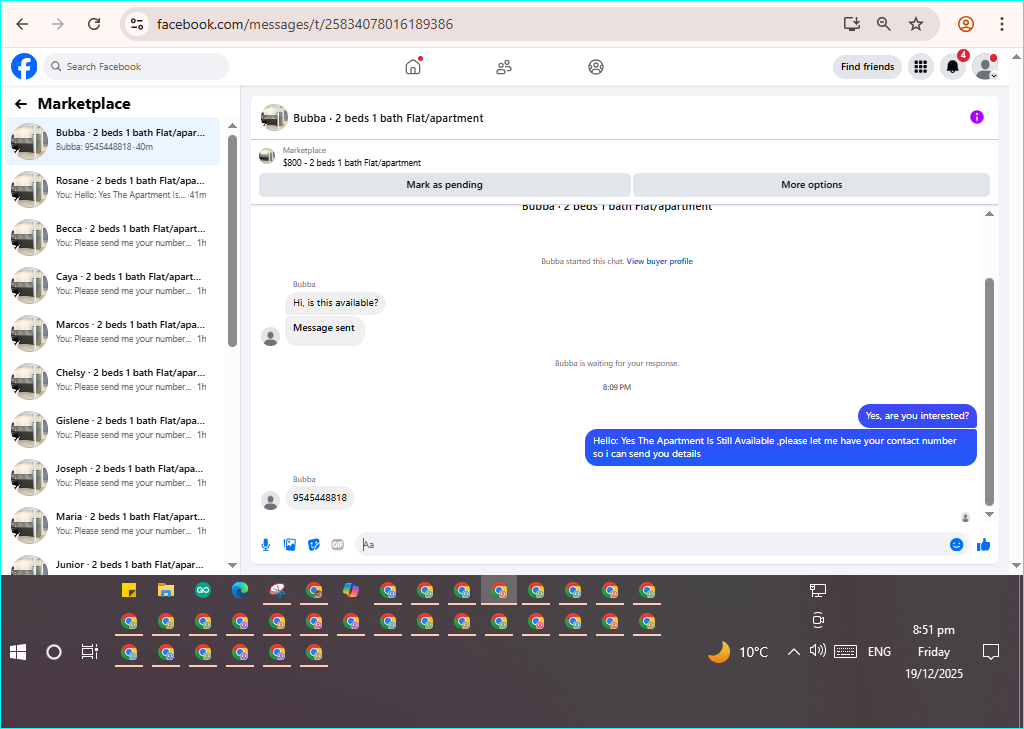Bookmark this page with the star icon
The height and width of the screenshot is (729, 1024).
tap(916, 24)
